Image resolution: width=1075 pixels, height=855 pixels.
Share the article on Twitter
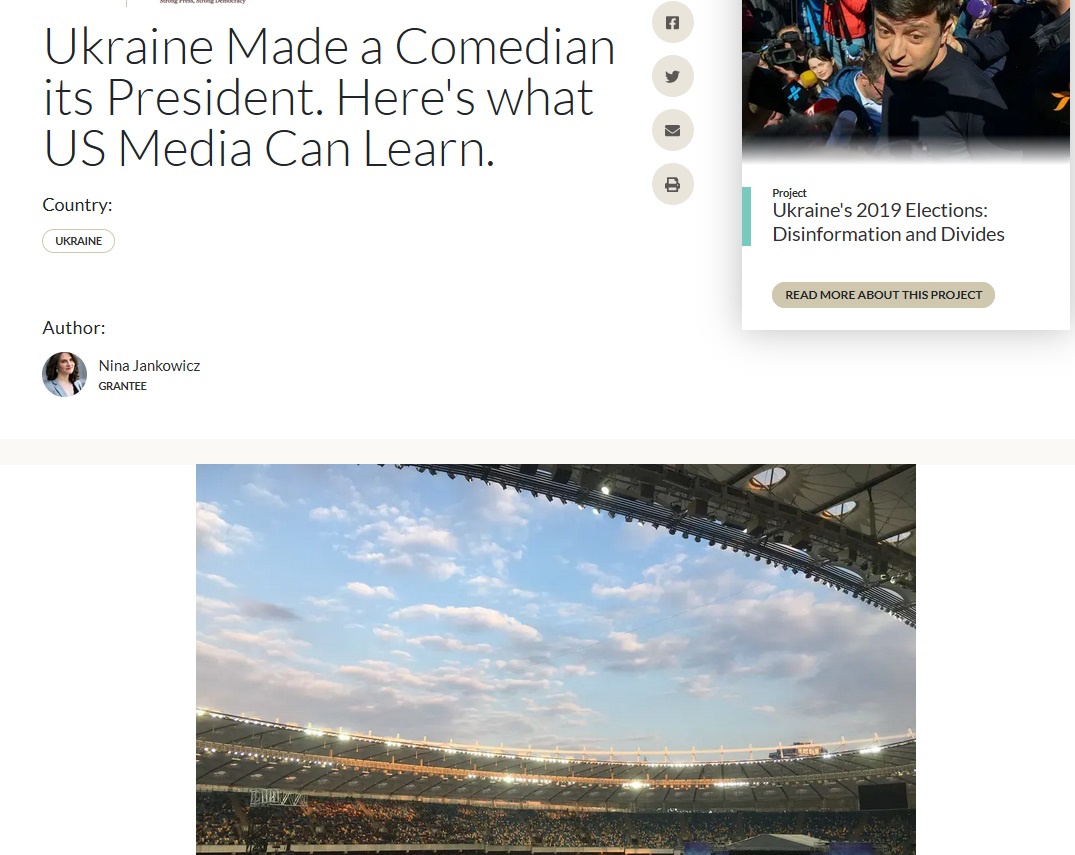point(673,76)
